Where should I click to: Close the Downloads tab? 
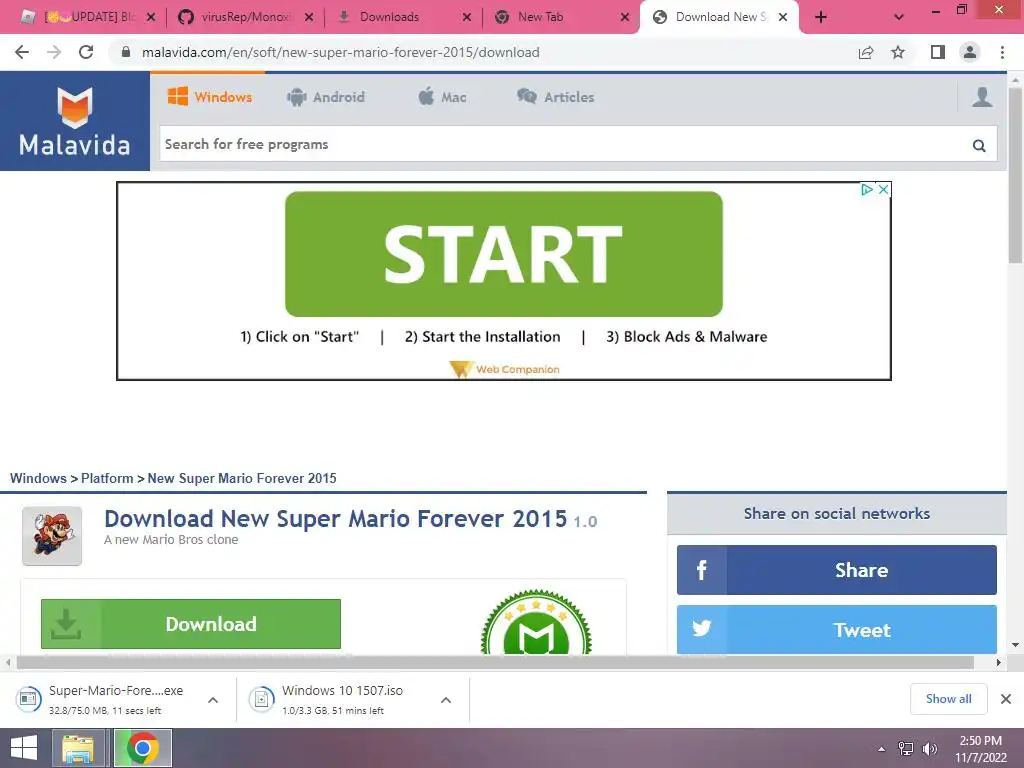[x=467, y=17]
